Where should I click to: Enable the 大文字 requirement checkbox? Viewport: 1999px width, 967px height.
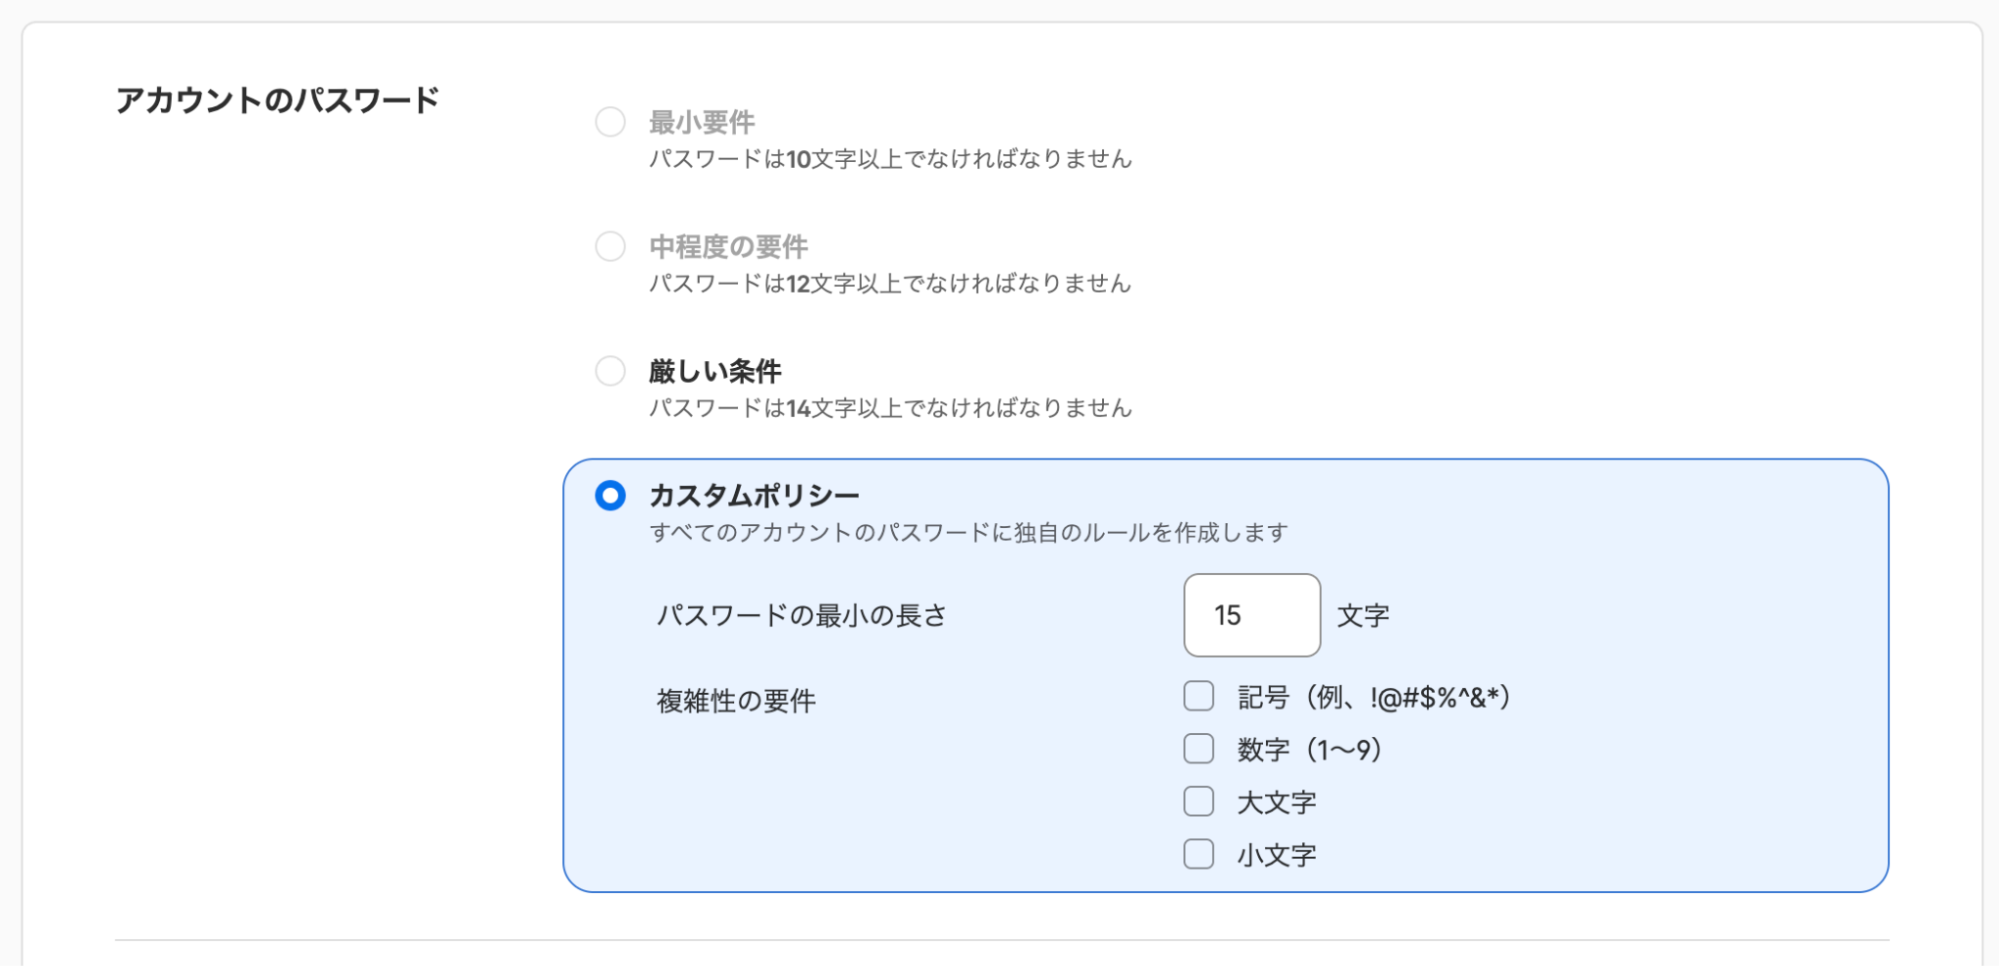click(x=1197, y=801)
